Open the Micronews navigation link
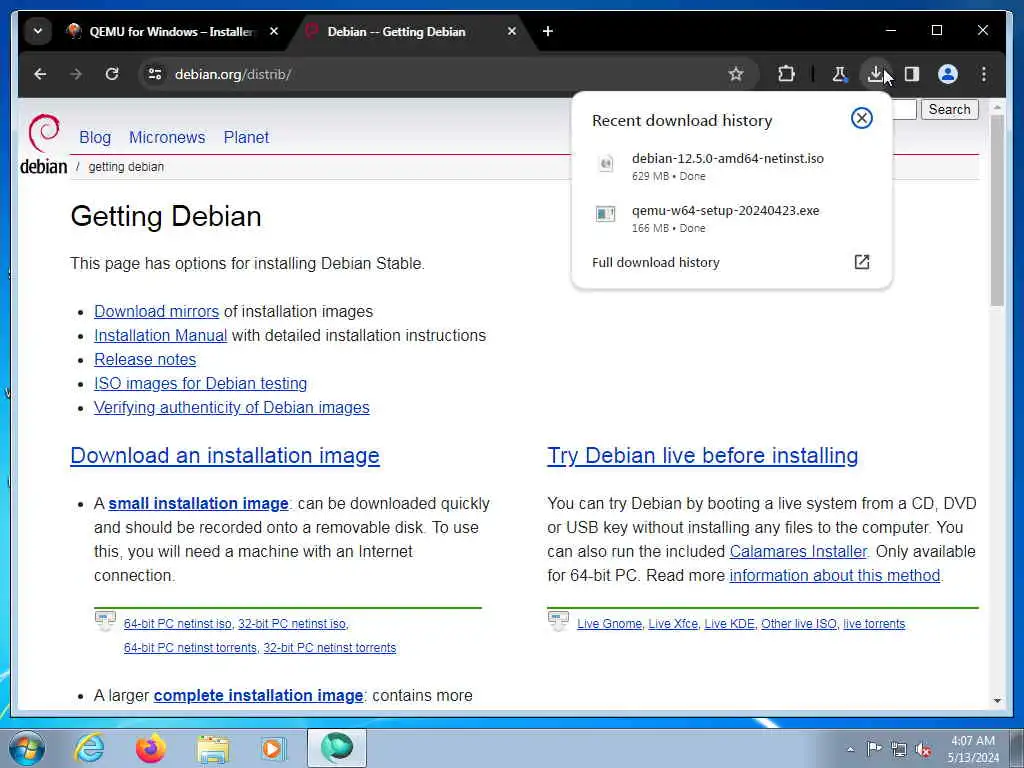 tap(167, 137)
